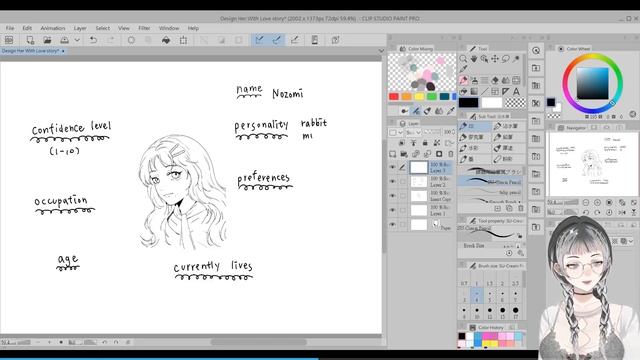Screen dimensions: 640x360
Task: Select the Eyedropper tool
Action: [463, 69]
